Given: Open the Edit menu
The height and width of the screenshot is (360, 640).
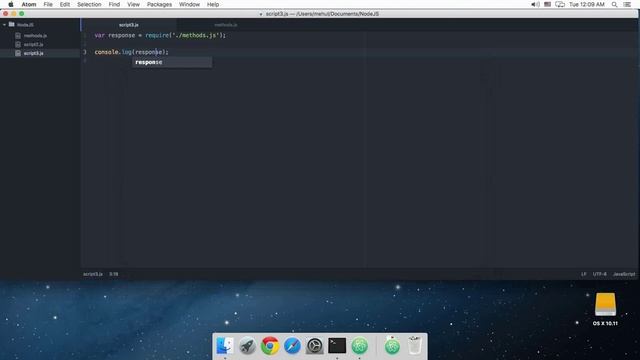Looking at the screenshot, I should pyautogui.click(x=64, y=4).
